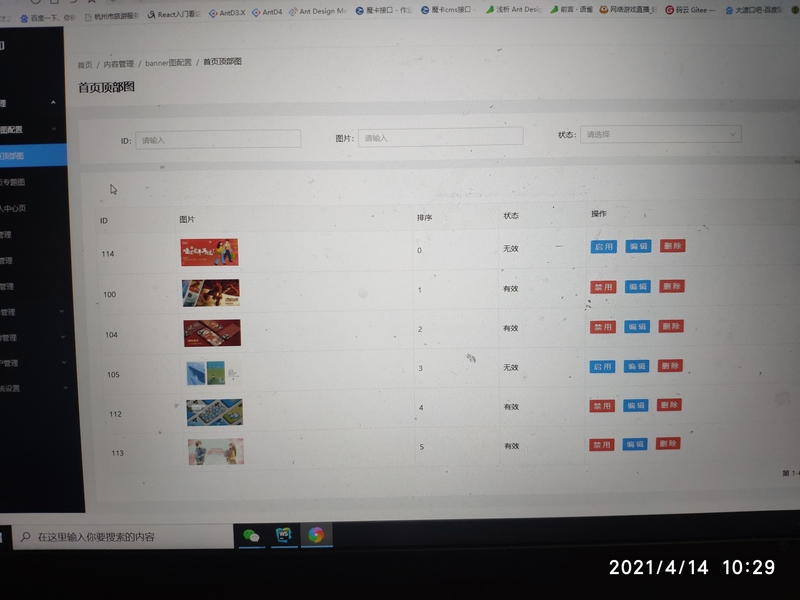This screenshot has height=600, width=800.
Task: Click 禁用 for row ID 104
Action: pyautogui.click(x=603, y=327)
